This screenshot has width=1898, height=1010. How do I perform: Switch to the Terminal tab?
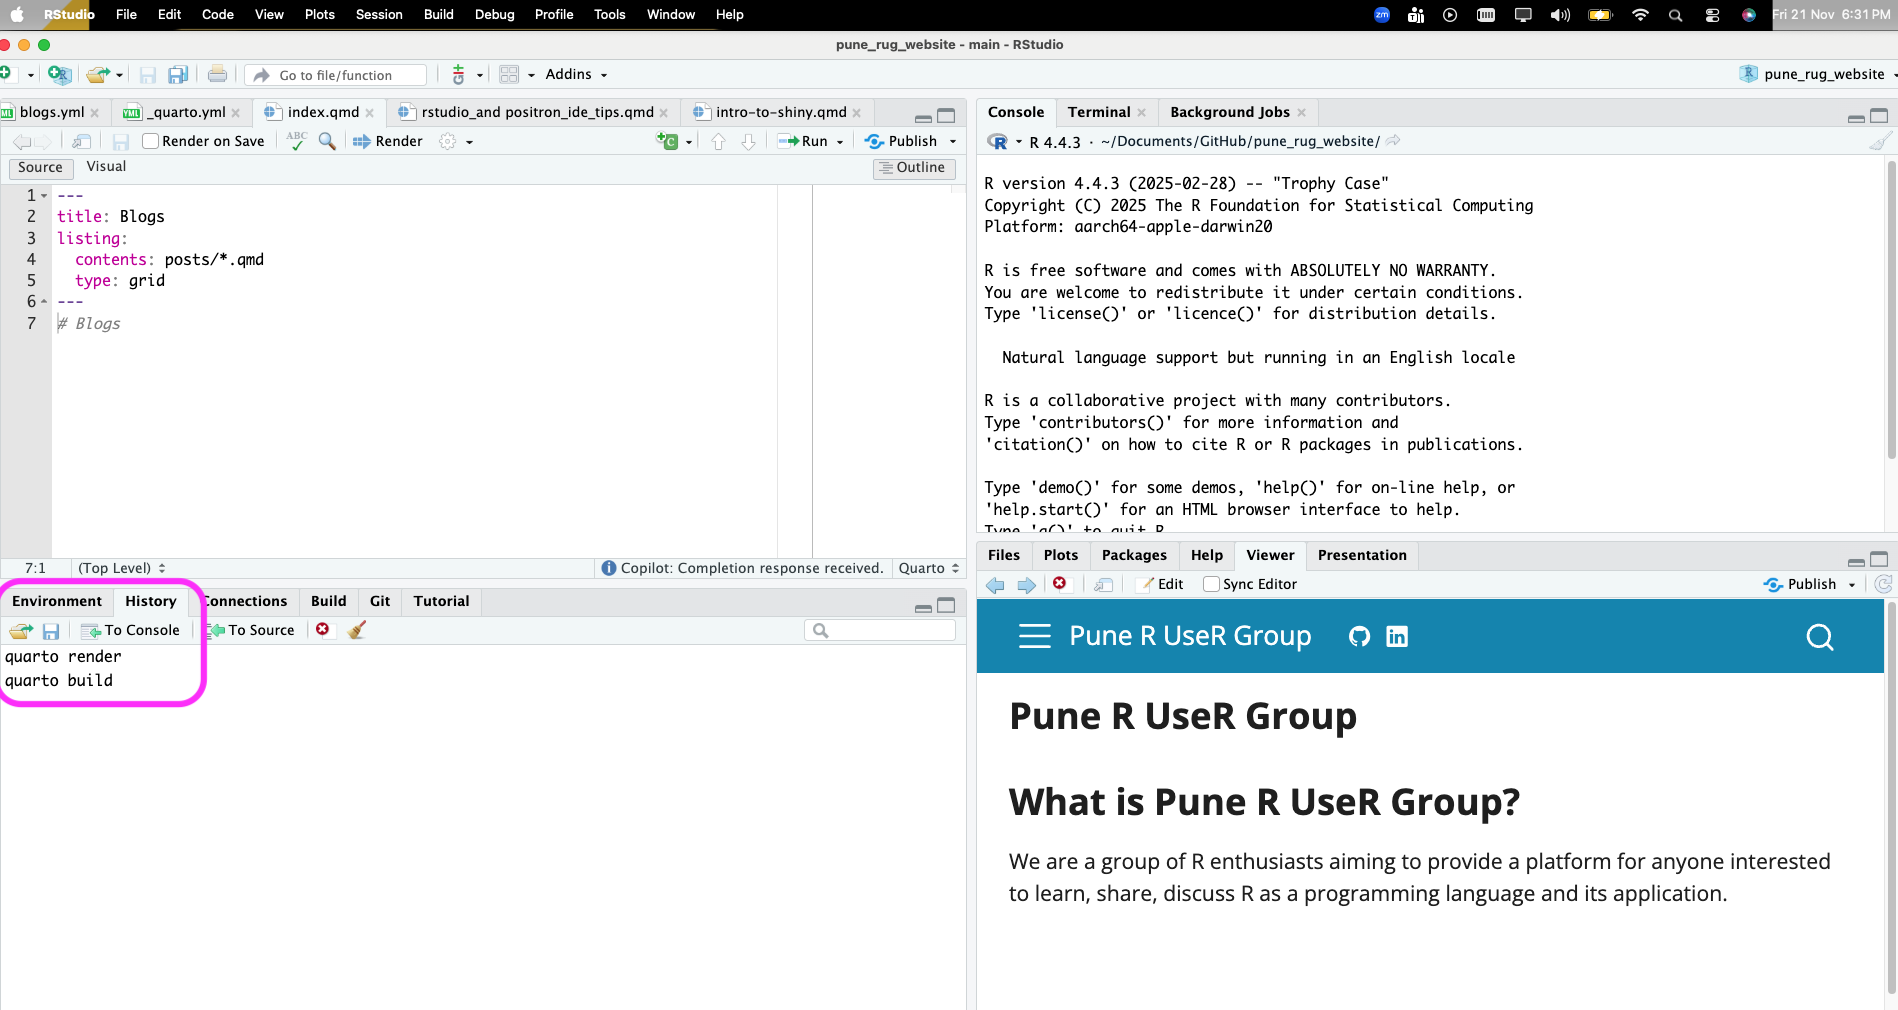[1098, 112]
